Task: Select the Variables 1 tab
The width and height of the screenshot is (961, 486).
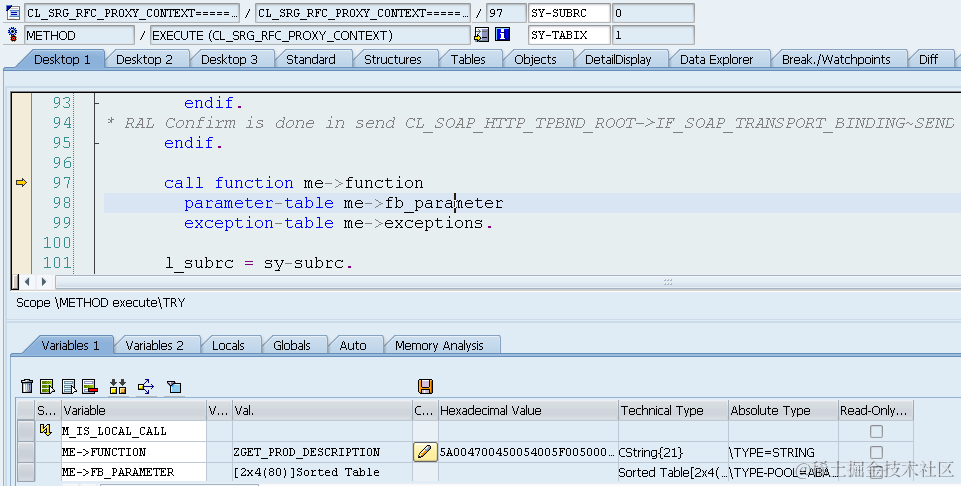Action: [70, 346]
